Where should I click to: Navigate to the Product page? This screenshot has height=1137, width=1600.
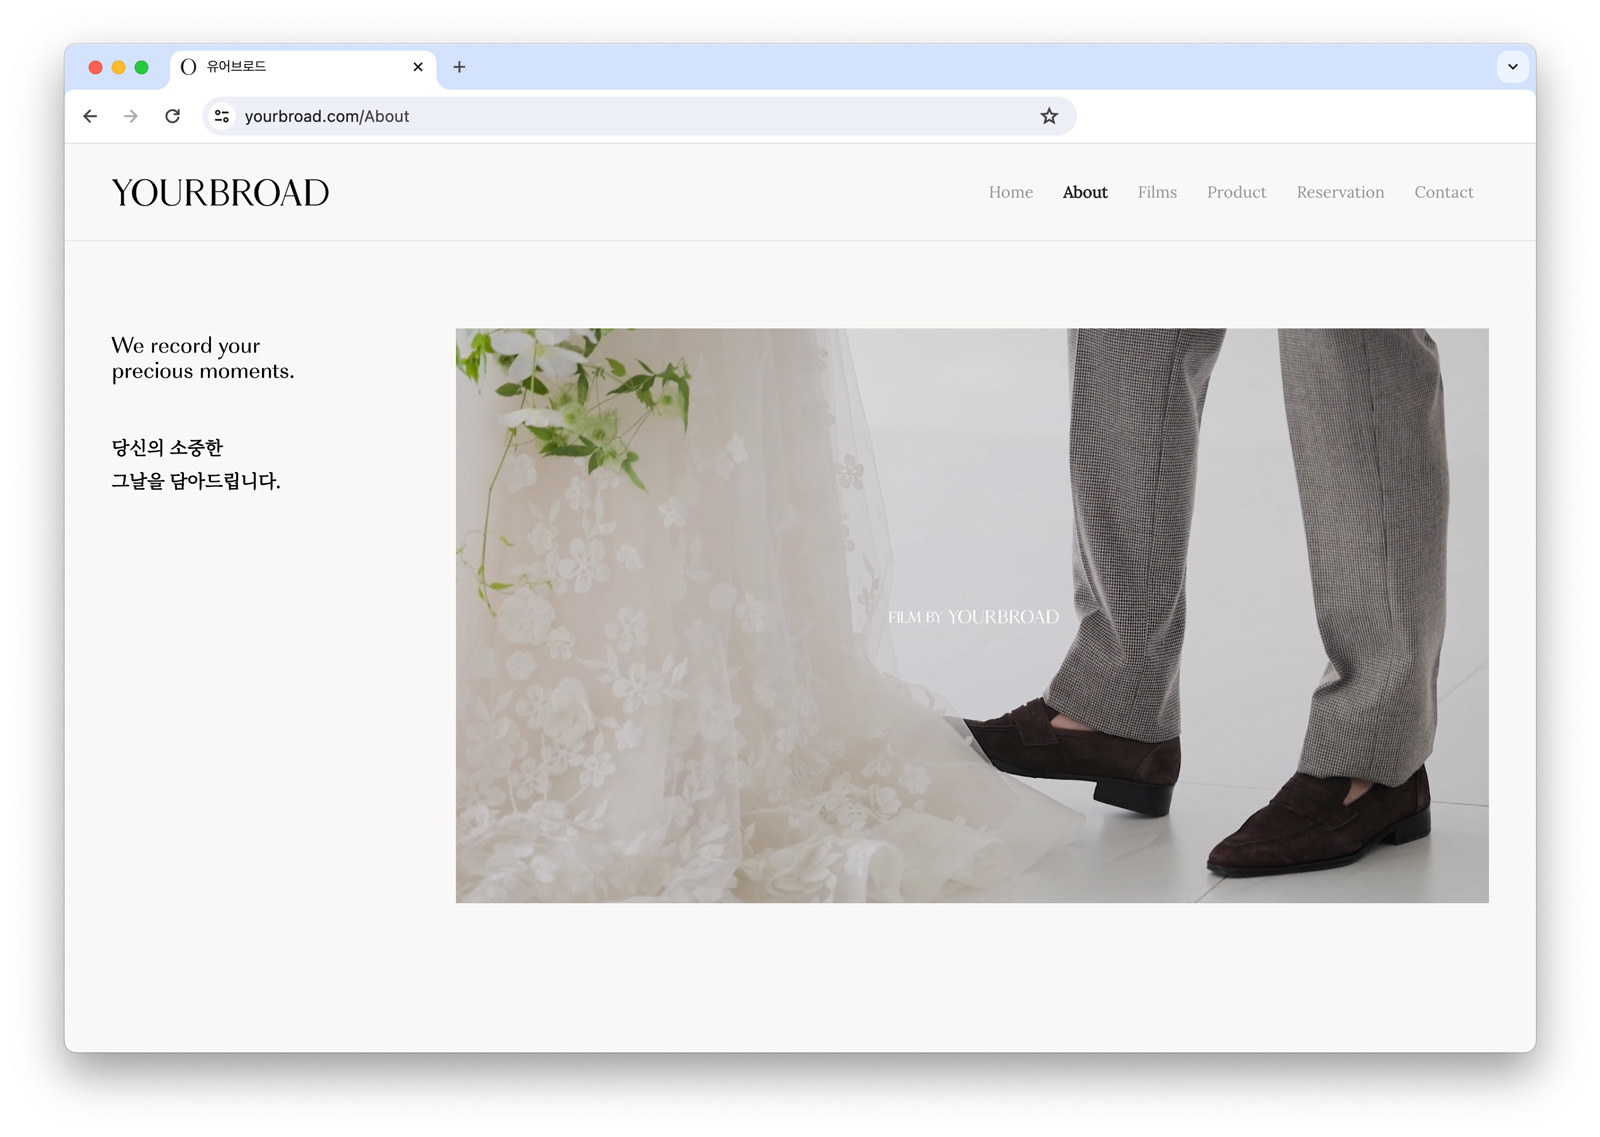1236,192
